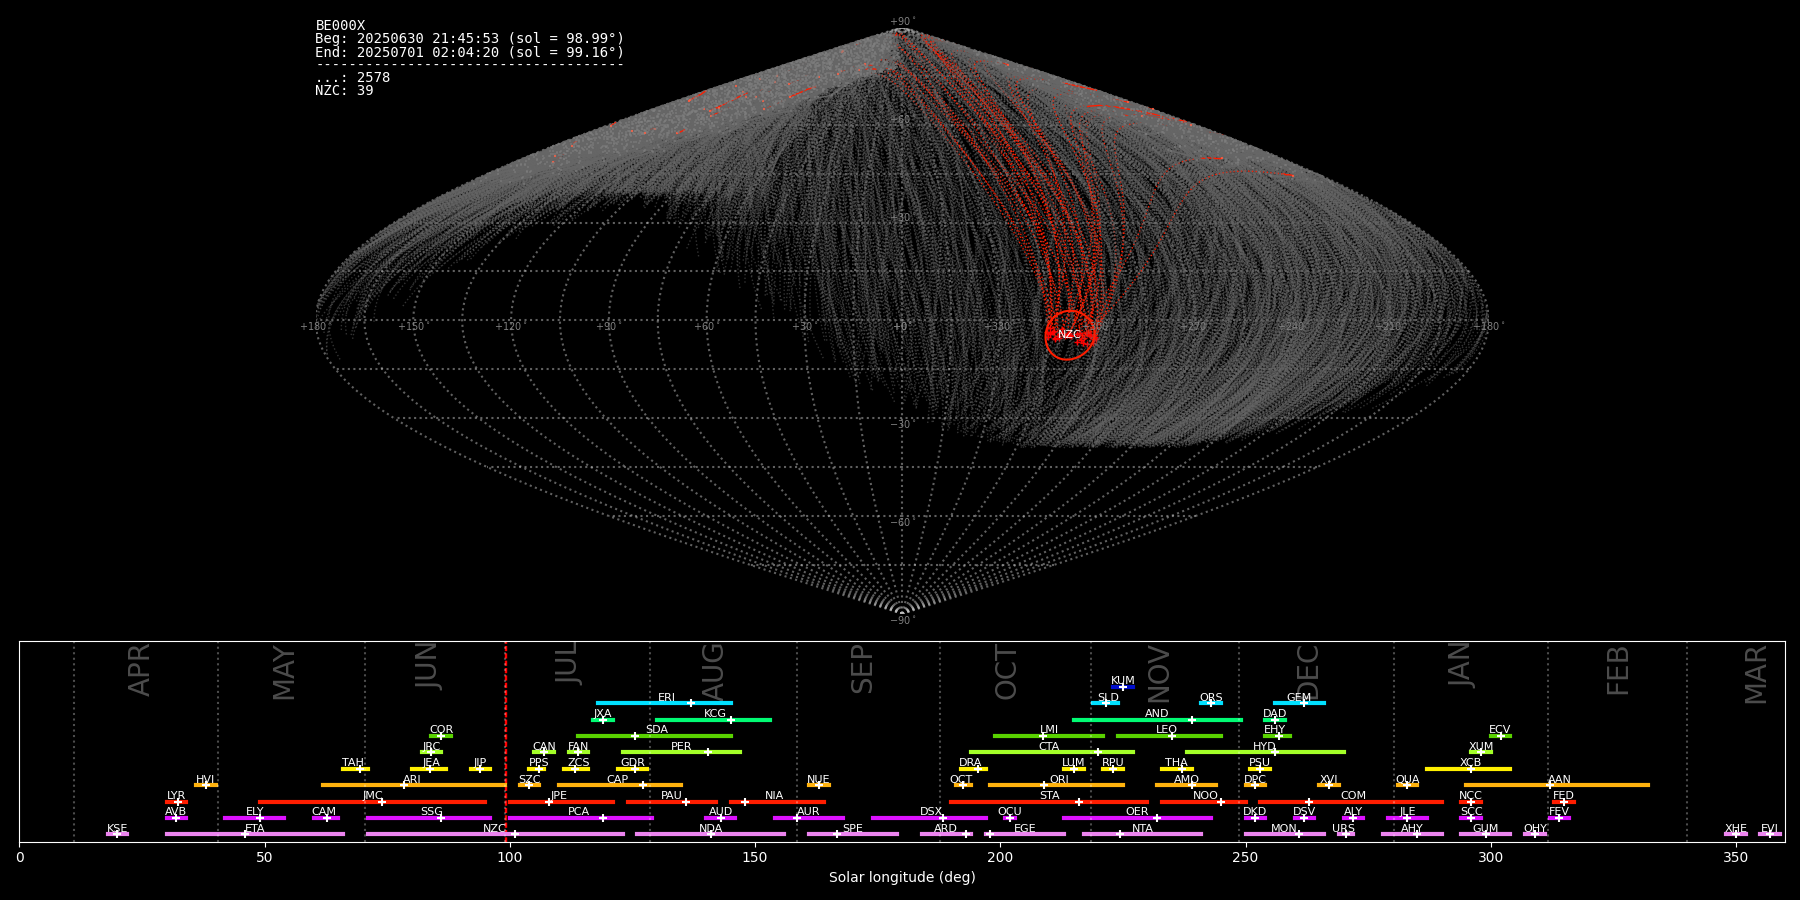
Task: Select the OER shower label
Action: pos(1137,812)
